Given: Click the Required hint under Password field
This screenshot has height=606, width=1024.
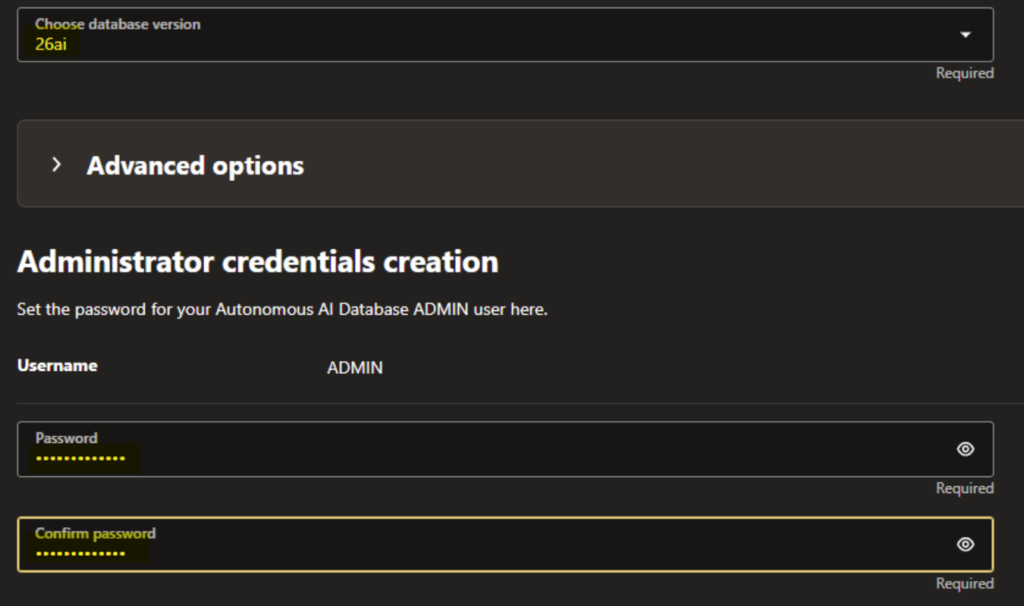Looking at the screenshot, I should click(964, 488).
